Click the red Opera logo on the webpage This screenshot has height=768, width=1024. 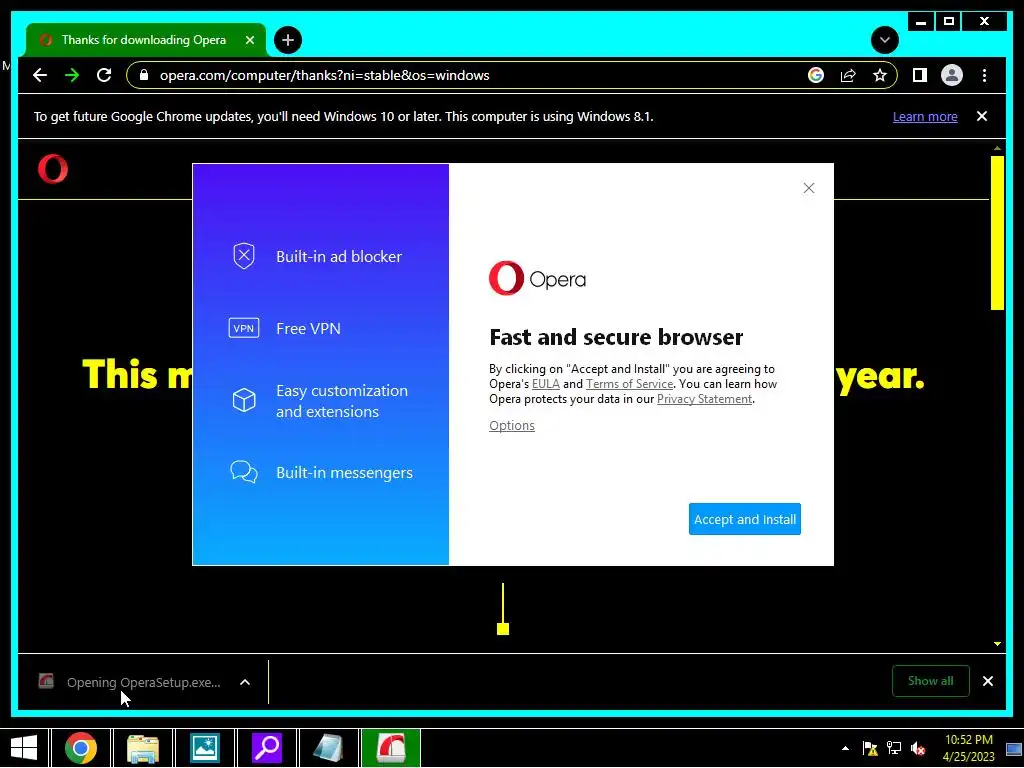tap(53, 169)
